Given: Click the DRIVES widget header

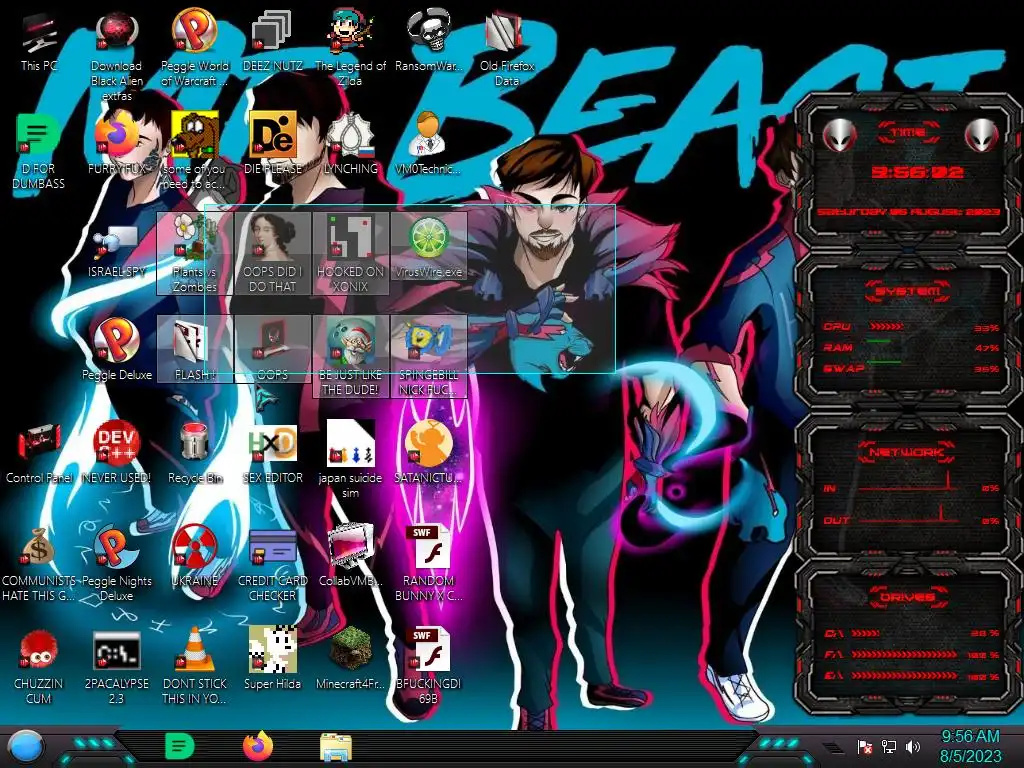Looking at the screenshot, I should pyautogui.click(x=907, y=597).
